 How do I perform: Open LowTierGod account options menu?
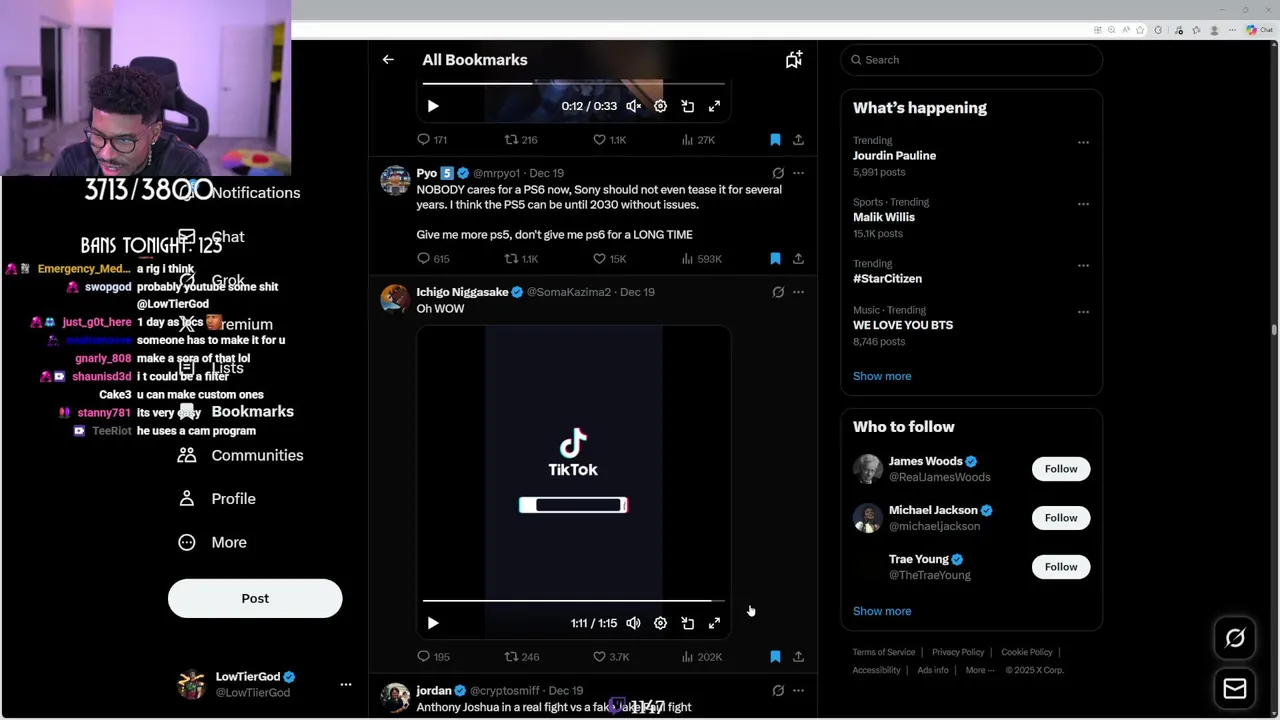pos(346,685)
